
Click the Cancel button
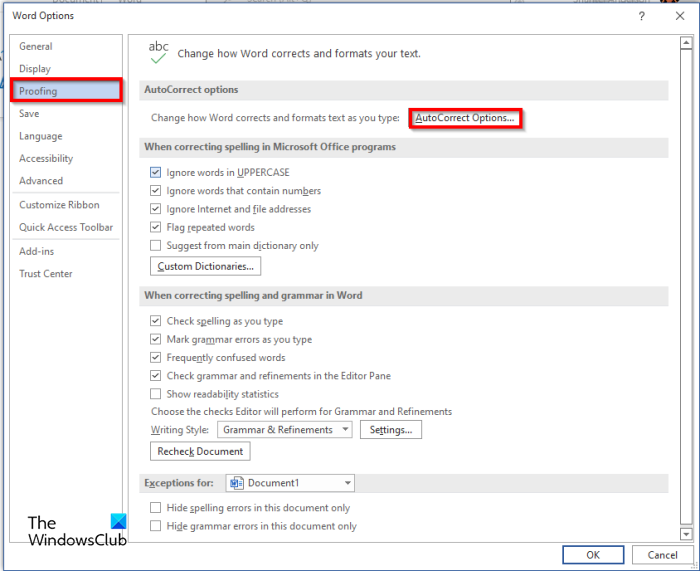tap(662, 555)
